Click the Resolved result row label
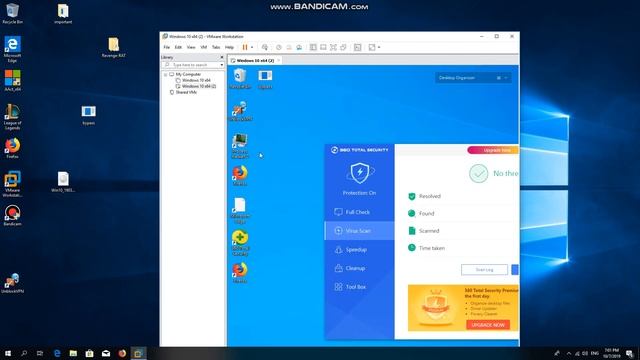 click(x=430, y=196)
